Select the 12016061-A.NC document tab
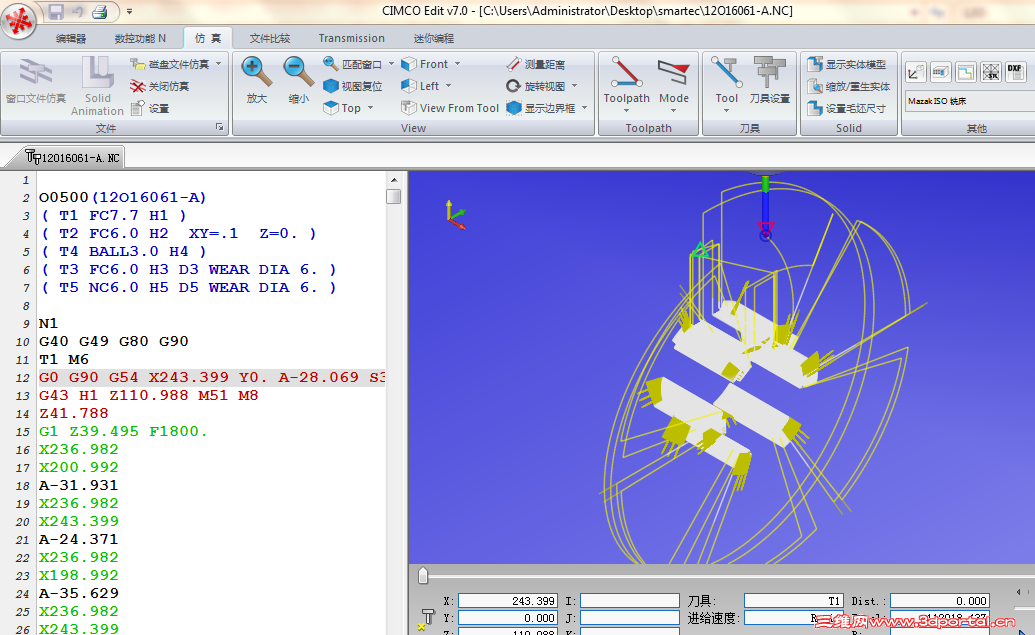Screen dimensions: 1035x635 pos(73,158)
